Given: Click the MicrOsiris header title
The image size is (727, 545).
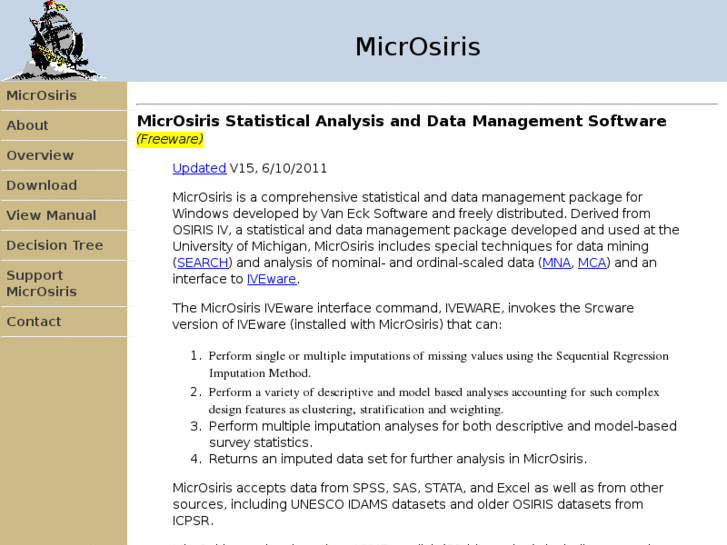Looking at the screenshot, I should (x=418, y=46).
